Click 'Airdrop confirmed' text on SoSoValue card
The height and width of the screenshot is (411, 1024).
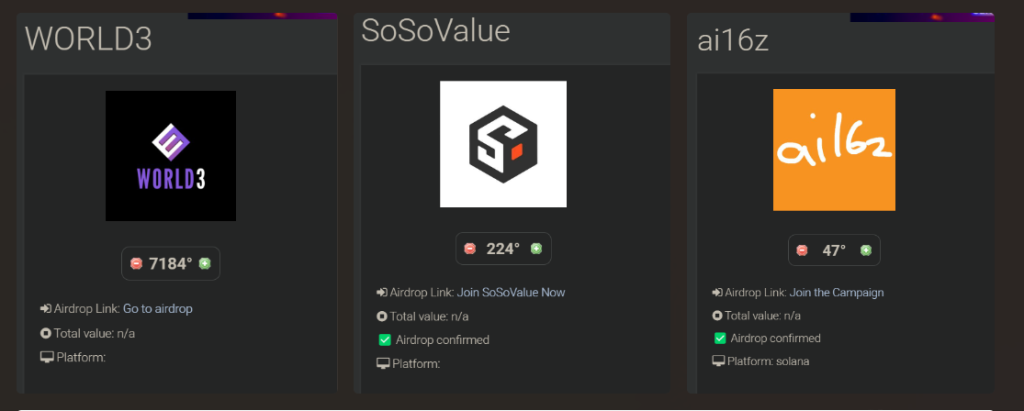[x=442, y=340]
